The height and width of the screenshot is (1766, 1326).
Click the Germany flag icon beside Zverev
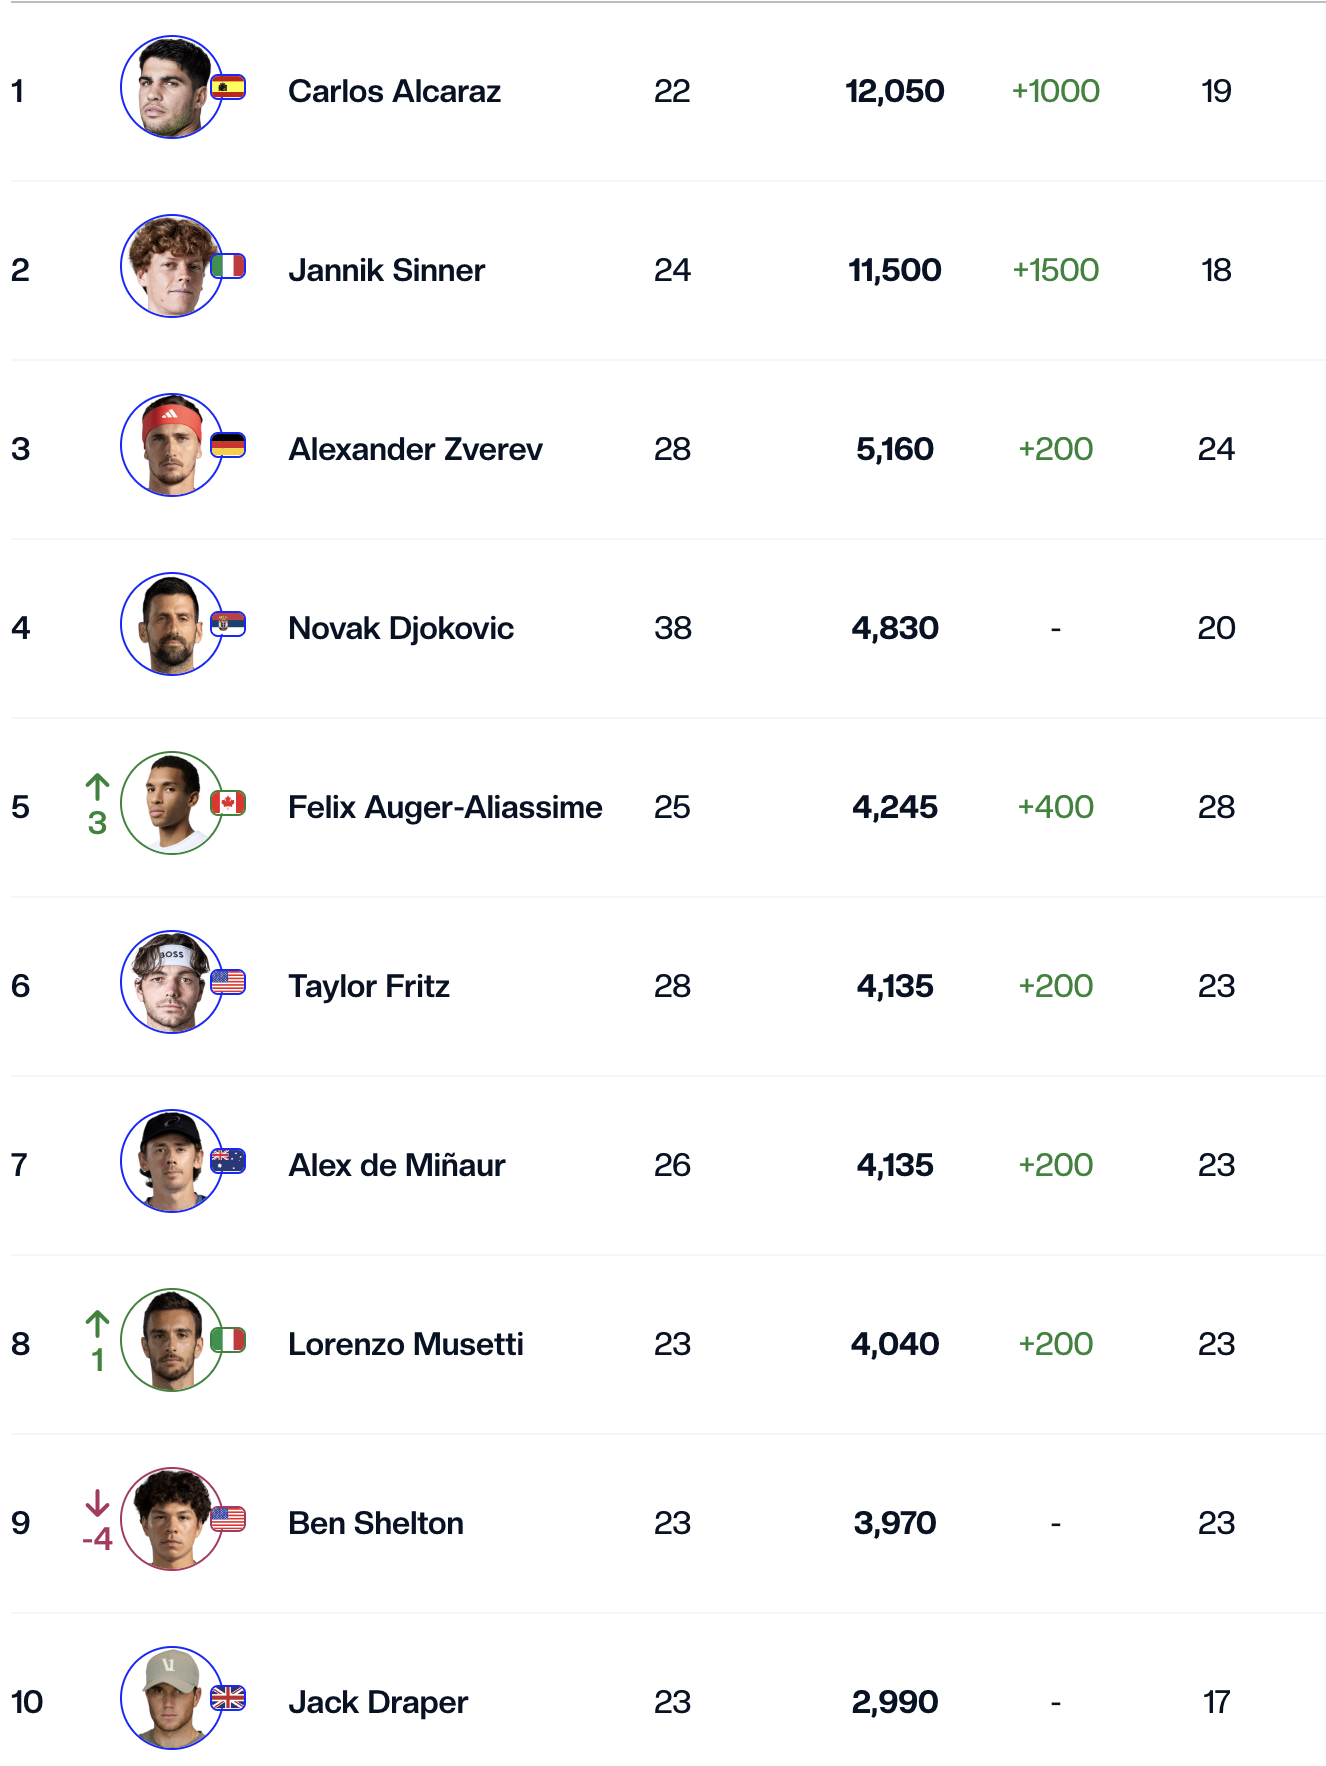tap(228, 445)
